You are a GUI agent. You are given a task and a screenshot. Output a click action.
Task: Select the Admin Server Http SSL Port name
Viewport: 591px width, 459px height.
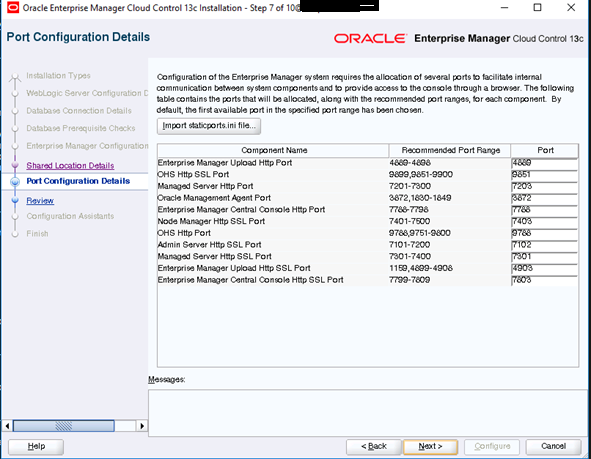click(209, 245)
